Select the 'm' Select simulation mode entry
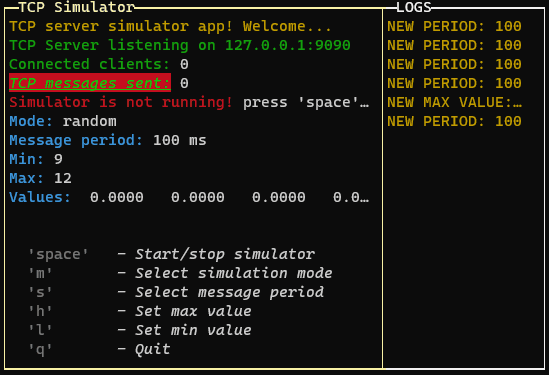 [x=180, y=273]
